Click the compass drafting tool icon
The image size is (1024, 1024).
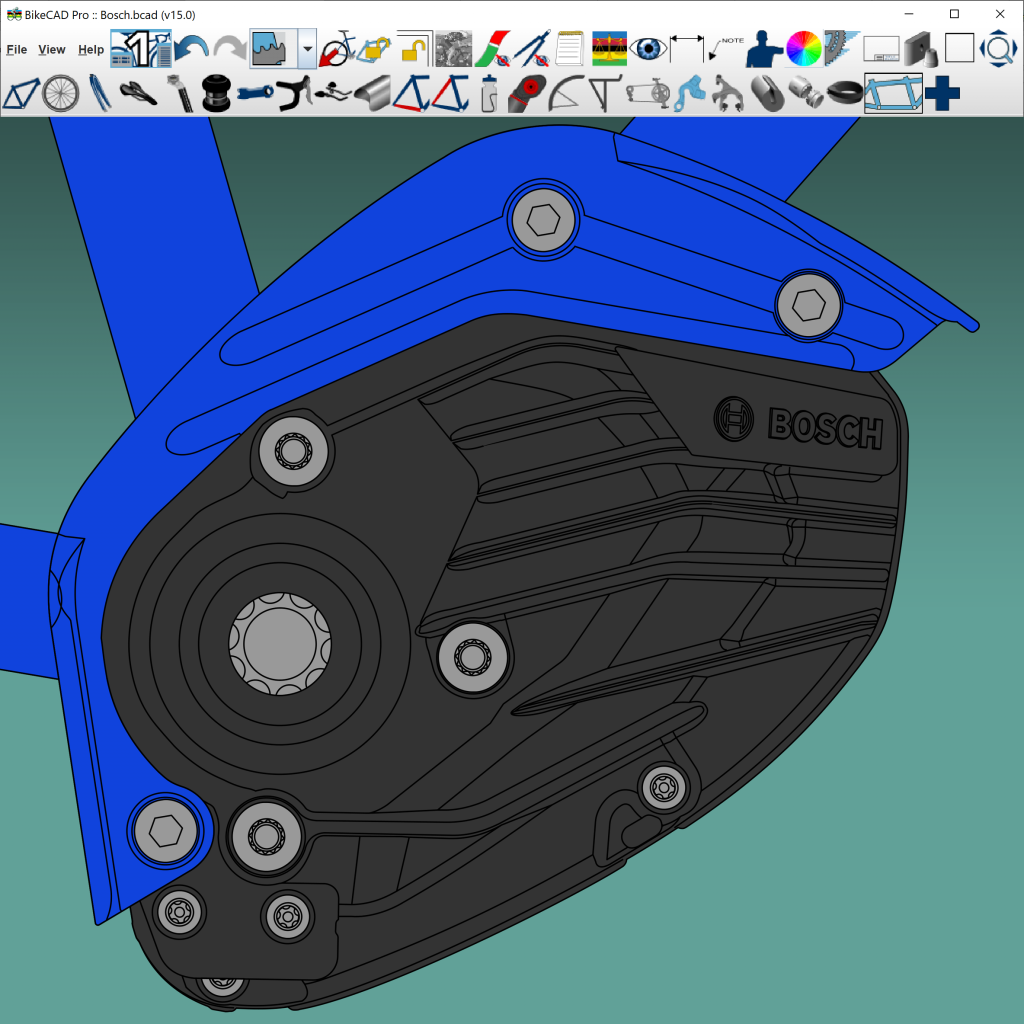click(x=531, y=49)
